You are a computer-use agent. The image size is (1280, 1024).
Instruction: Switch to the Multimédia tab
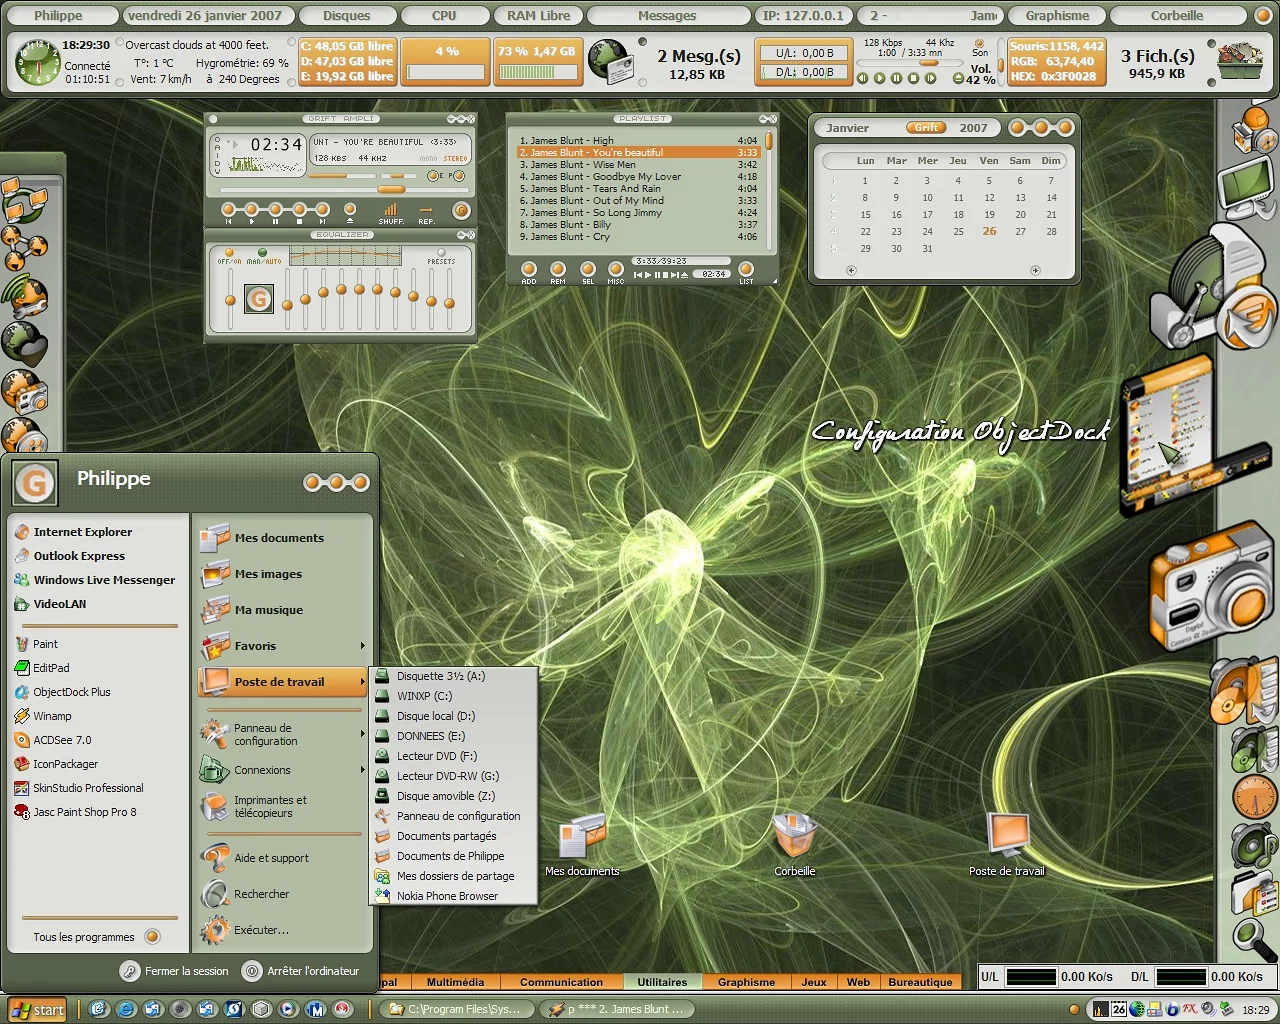pyautogui.click(x=455, y=982)
